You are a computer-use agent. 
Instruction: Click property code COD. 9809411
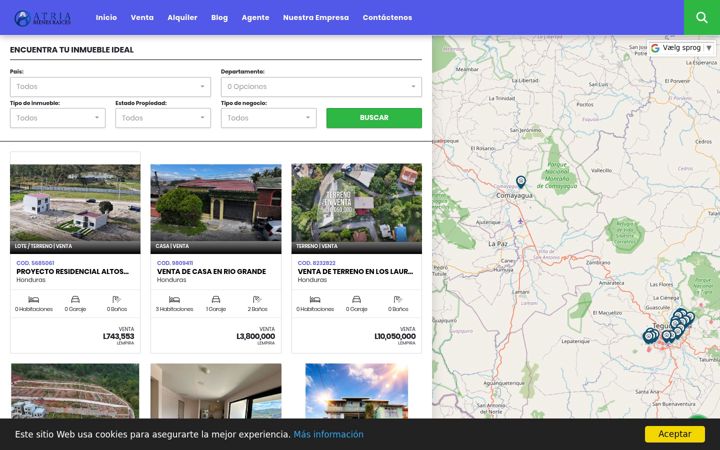[175, 263]
